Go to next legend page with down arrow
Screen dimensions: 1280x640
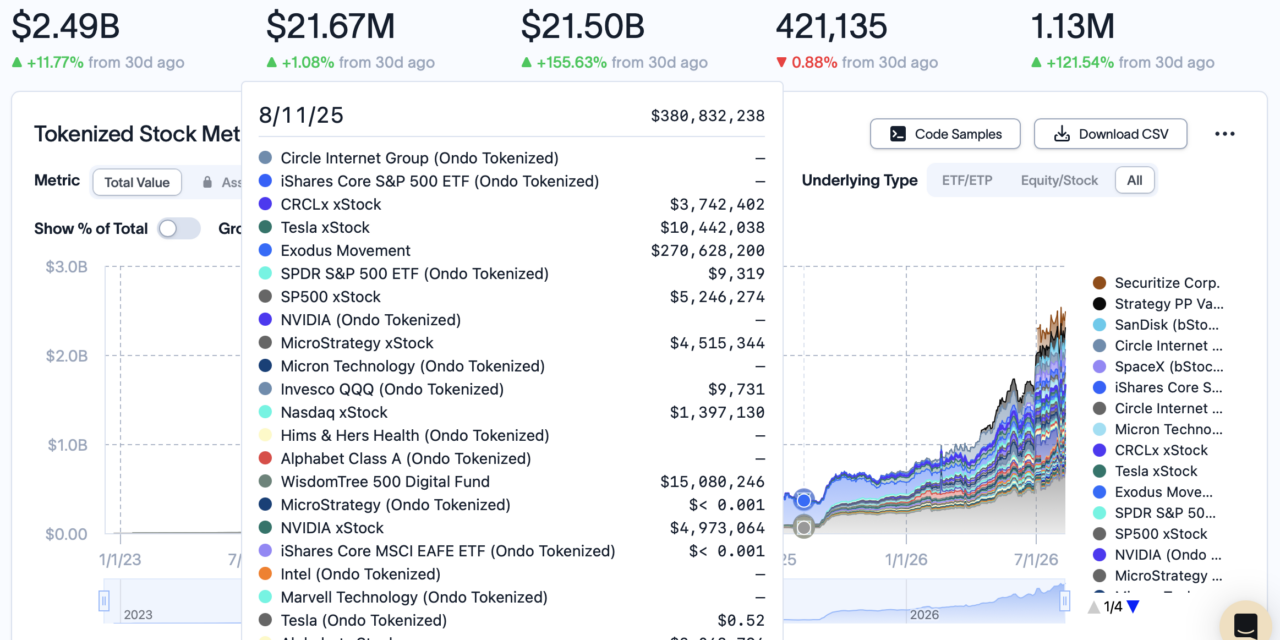pyautogui.click(x=1133, y=606)
